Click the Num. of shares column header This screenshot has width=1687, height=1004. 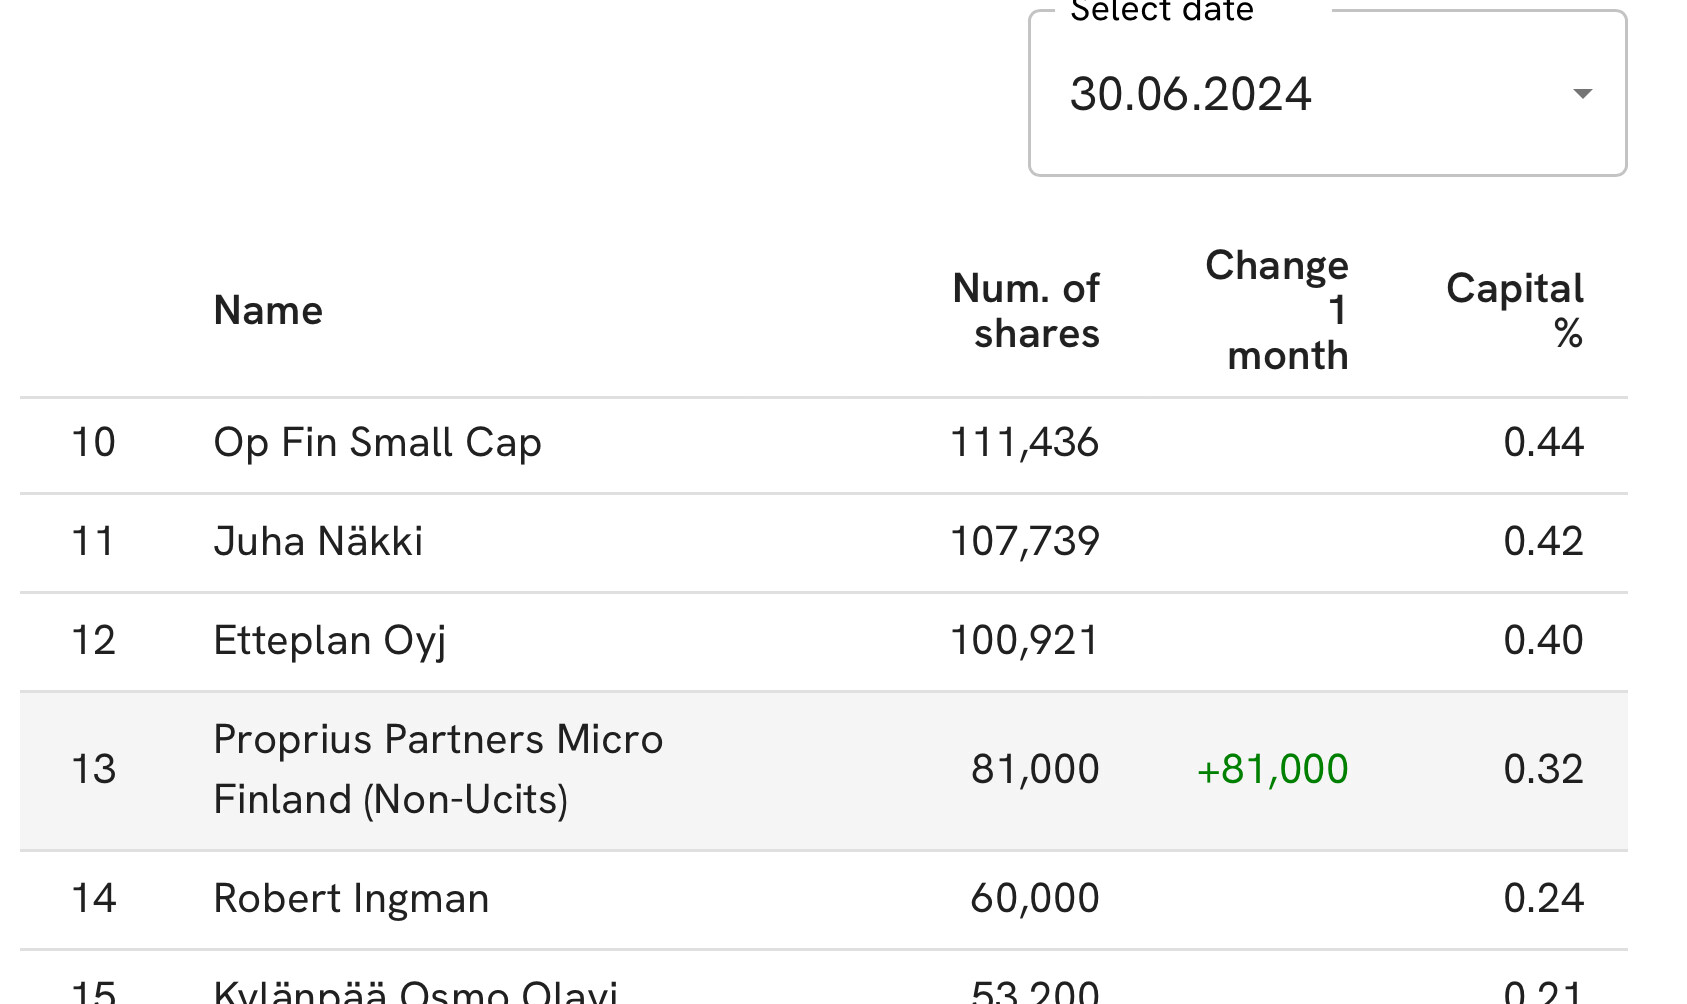(1026, 311)
